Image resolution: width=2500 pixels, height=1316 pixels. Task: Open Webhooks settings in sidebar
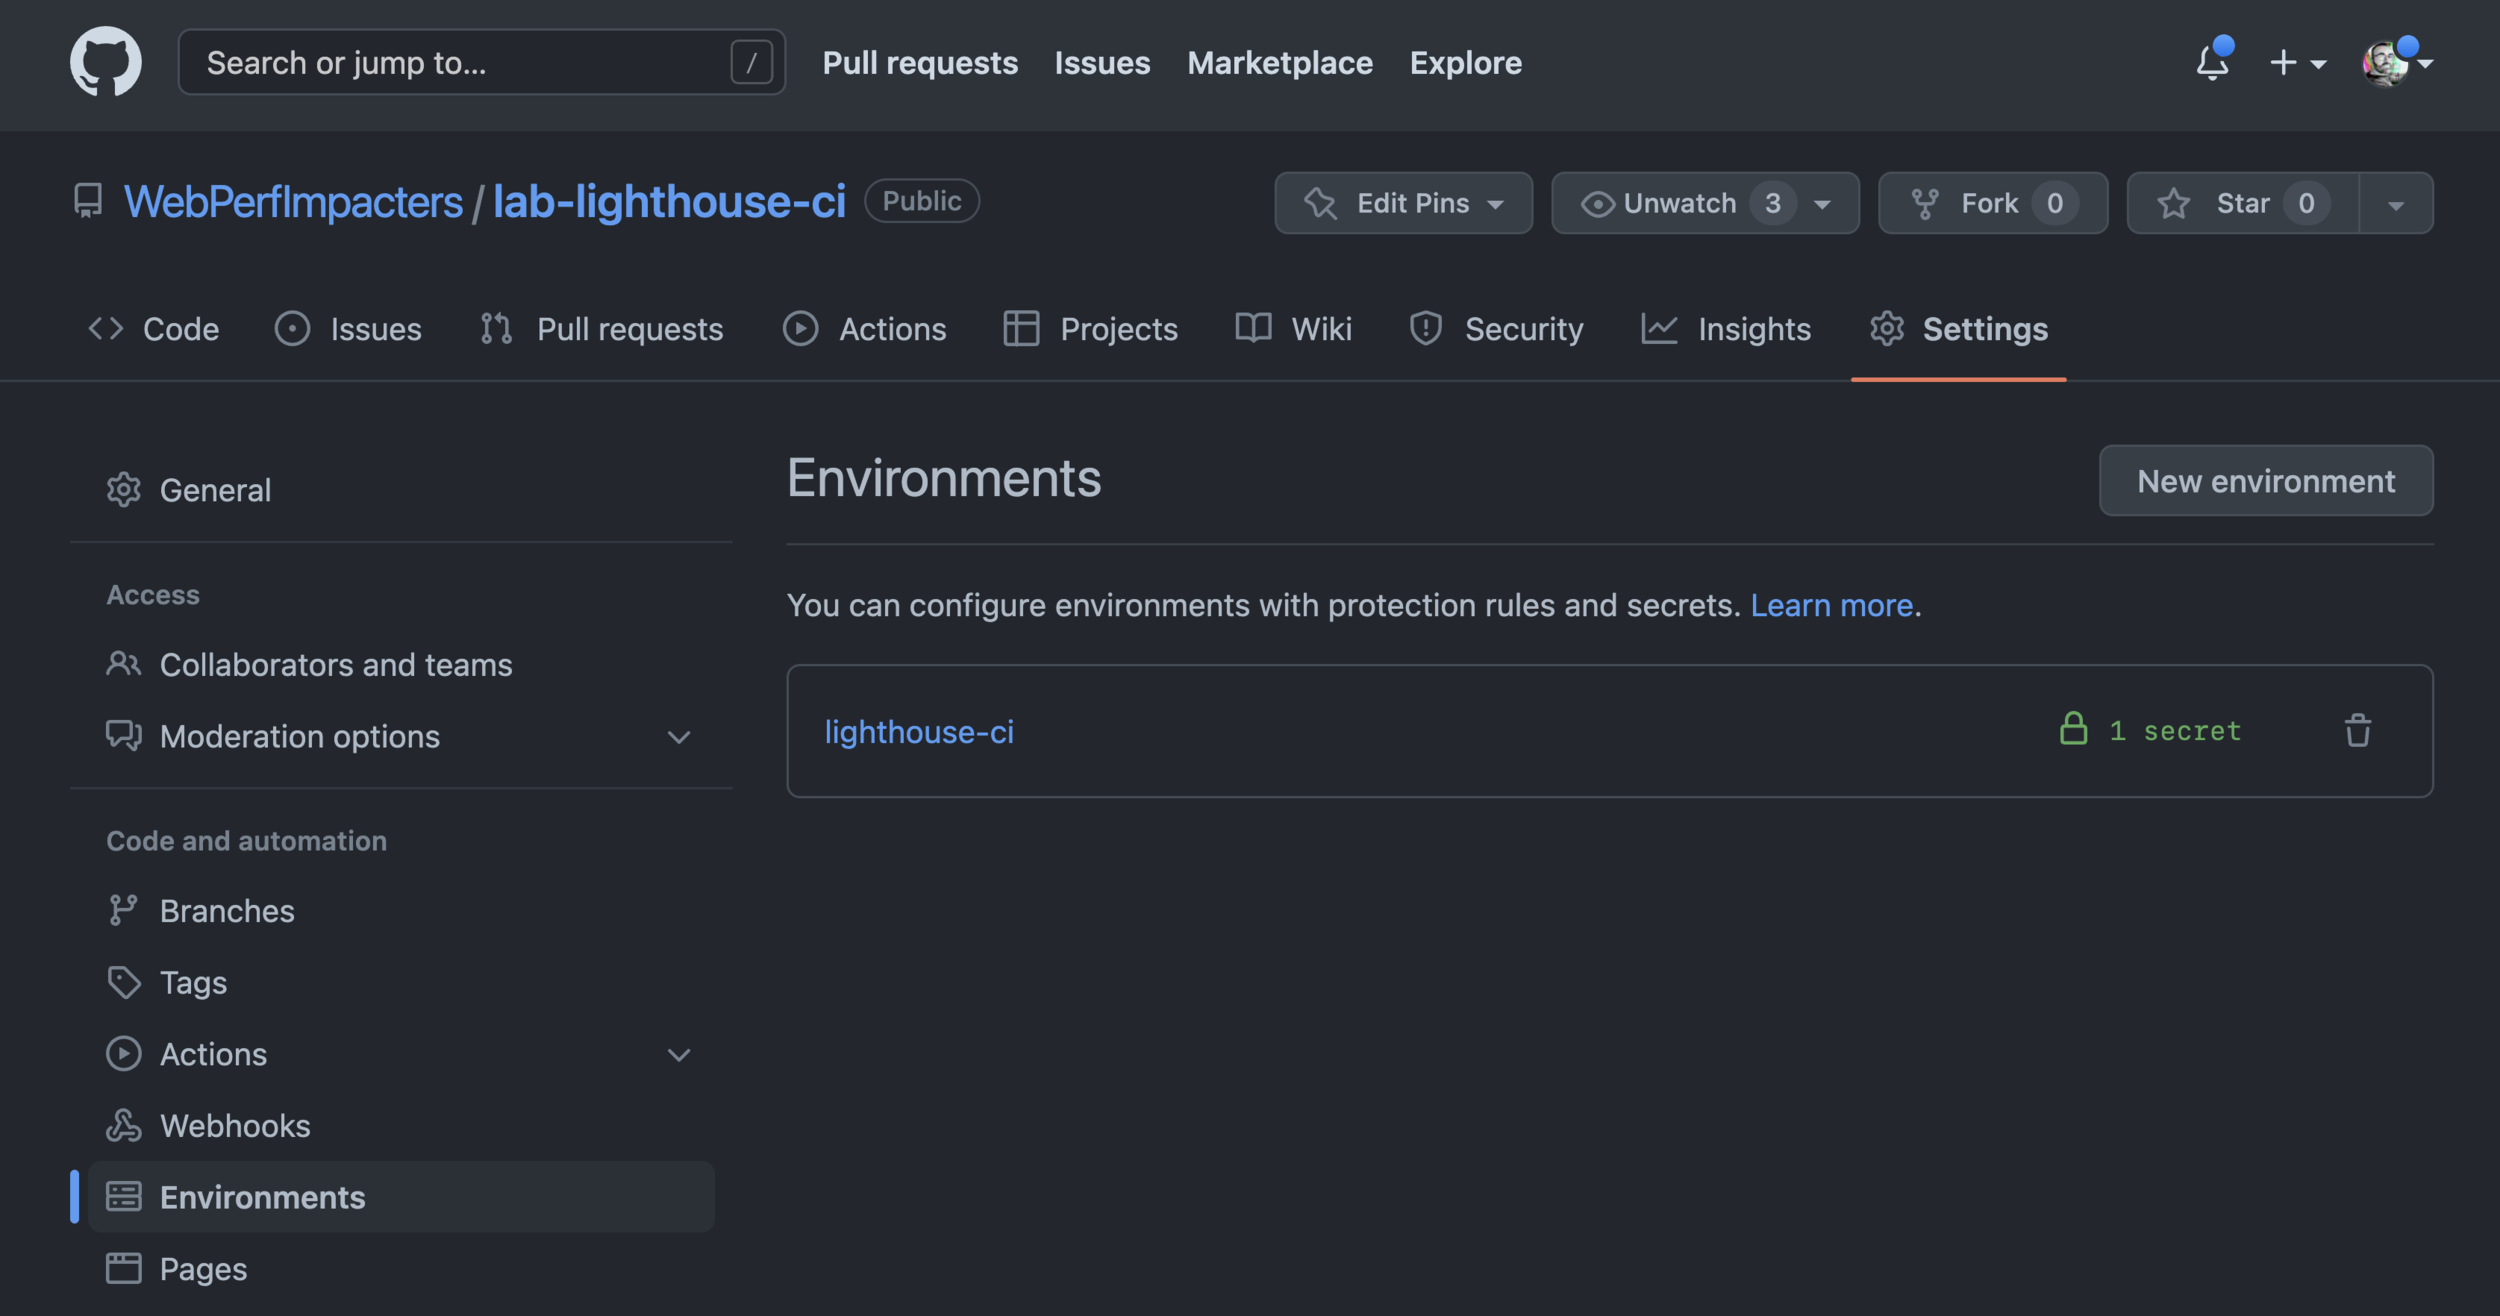click(235, 1126)
